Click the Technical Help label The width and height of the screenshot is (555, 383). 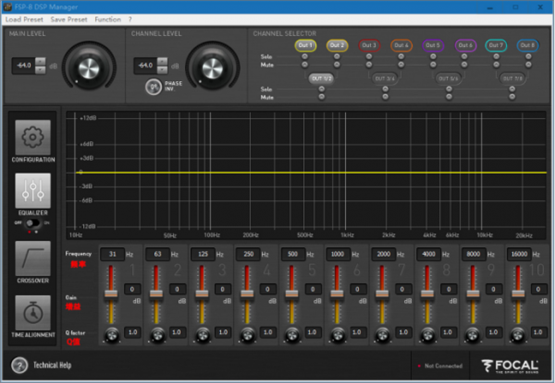pos(52,365)
